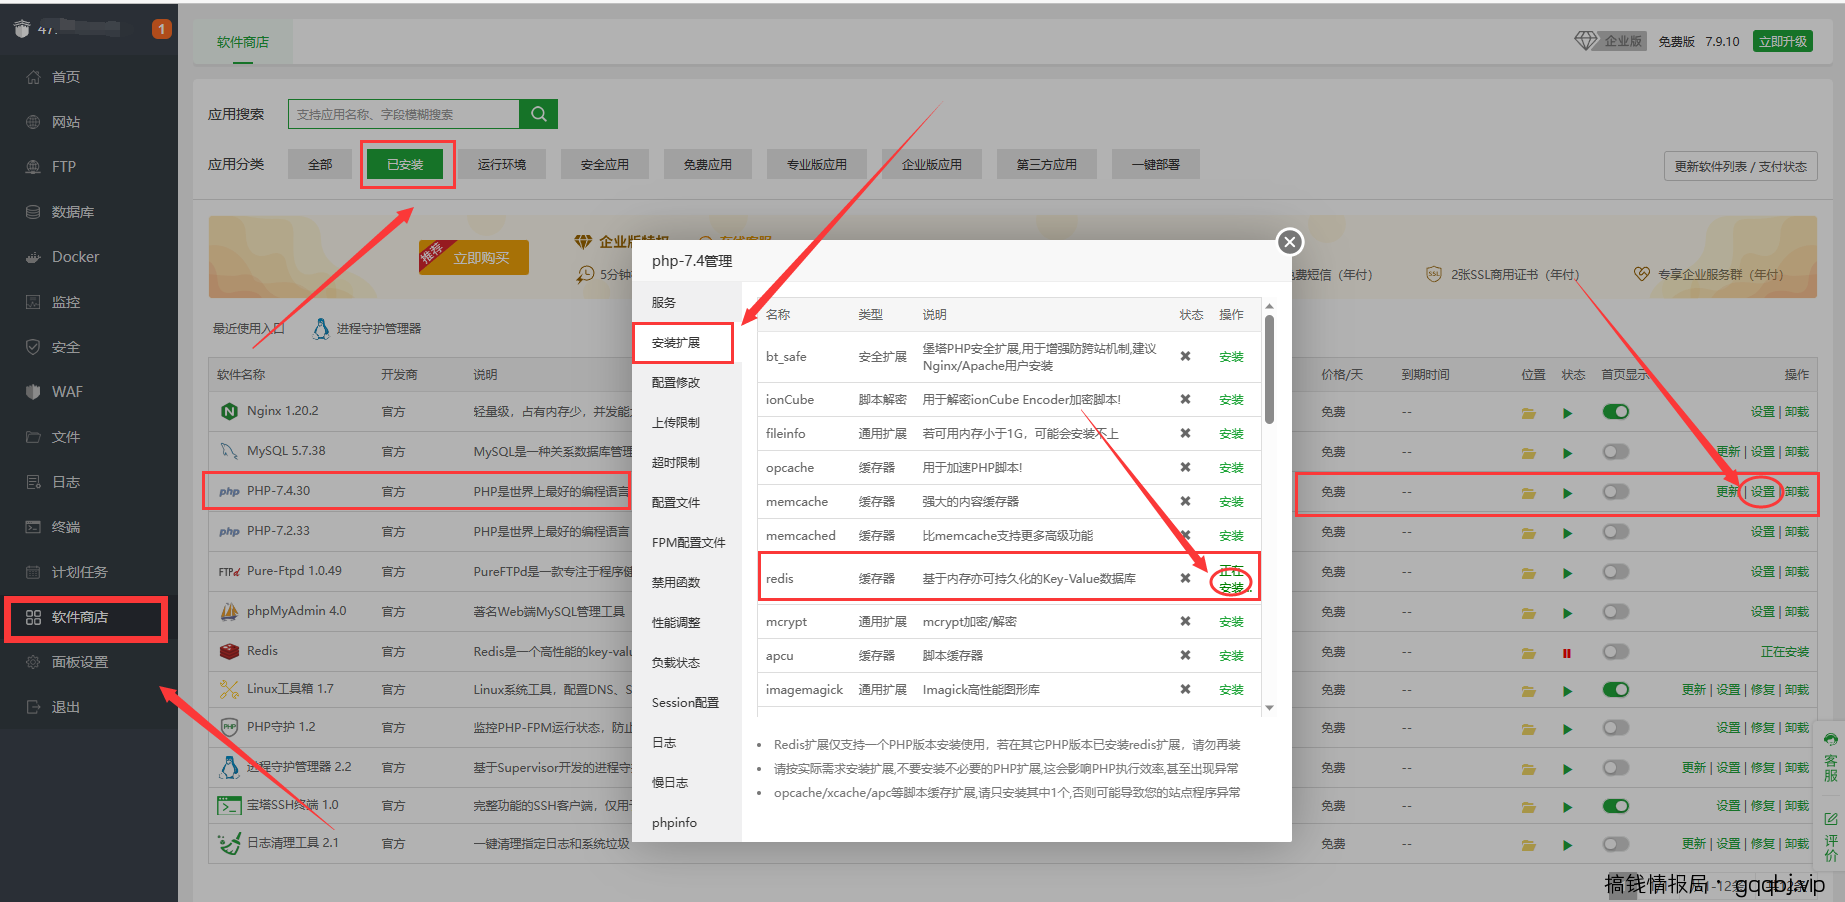Click 立即升级 to upgrade the panel
Image resolution: width=1845 pixels, height=902 pixels.
[1782, 40]
